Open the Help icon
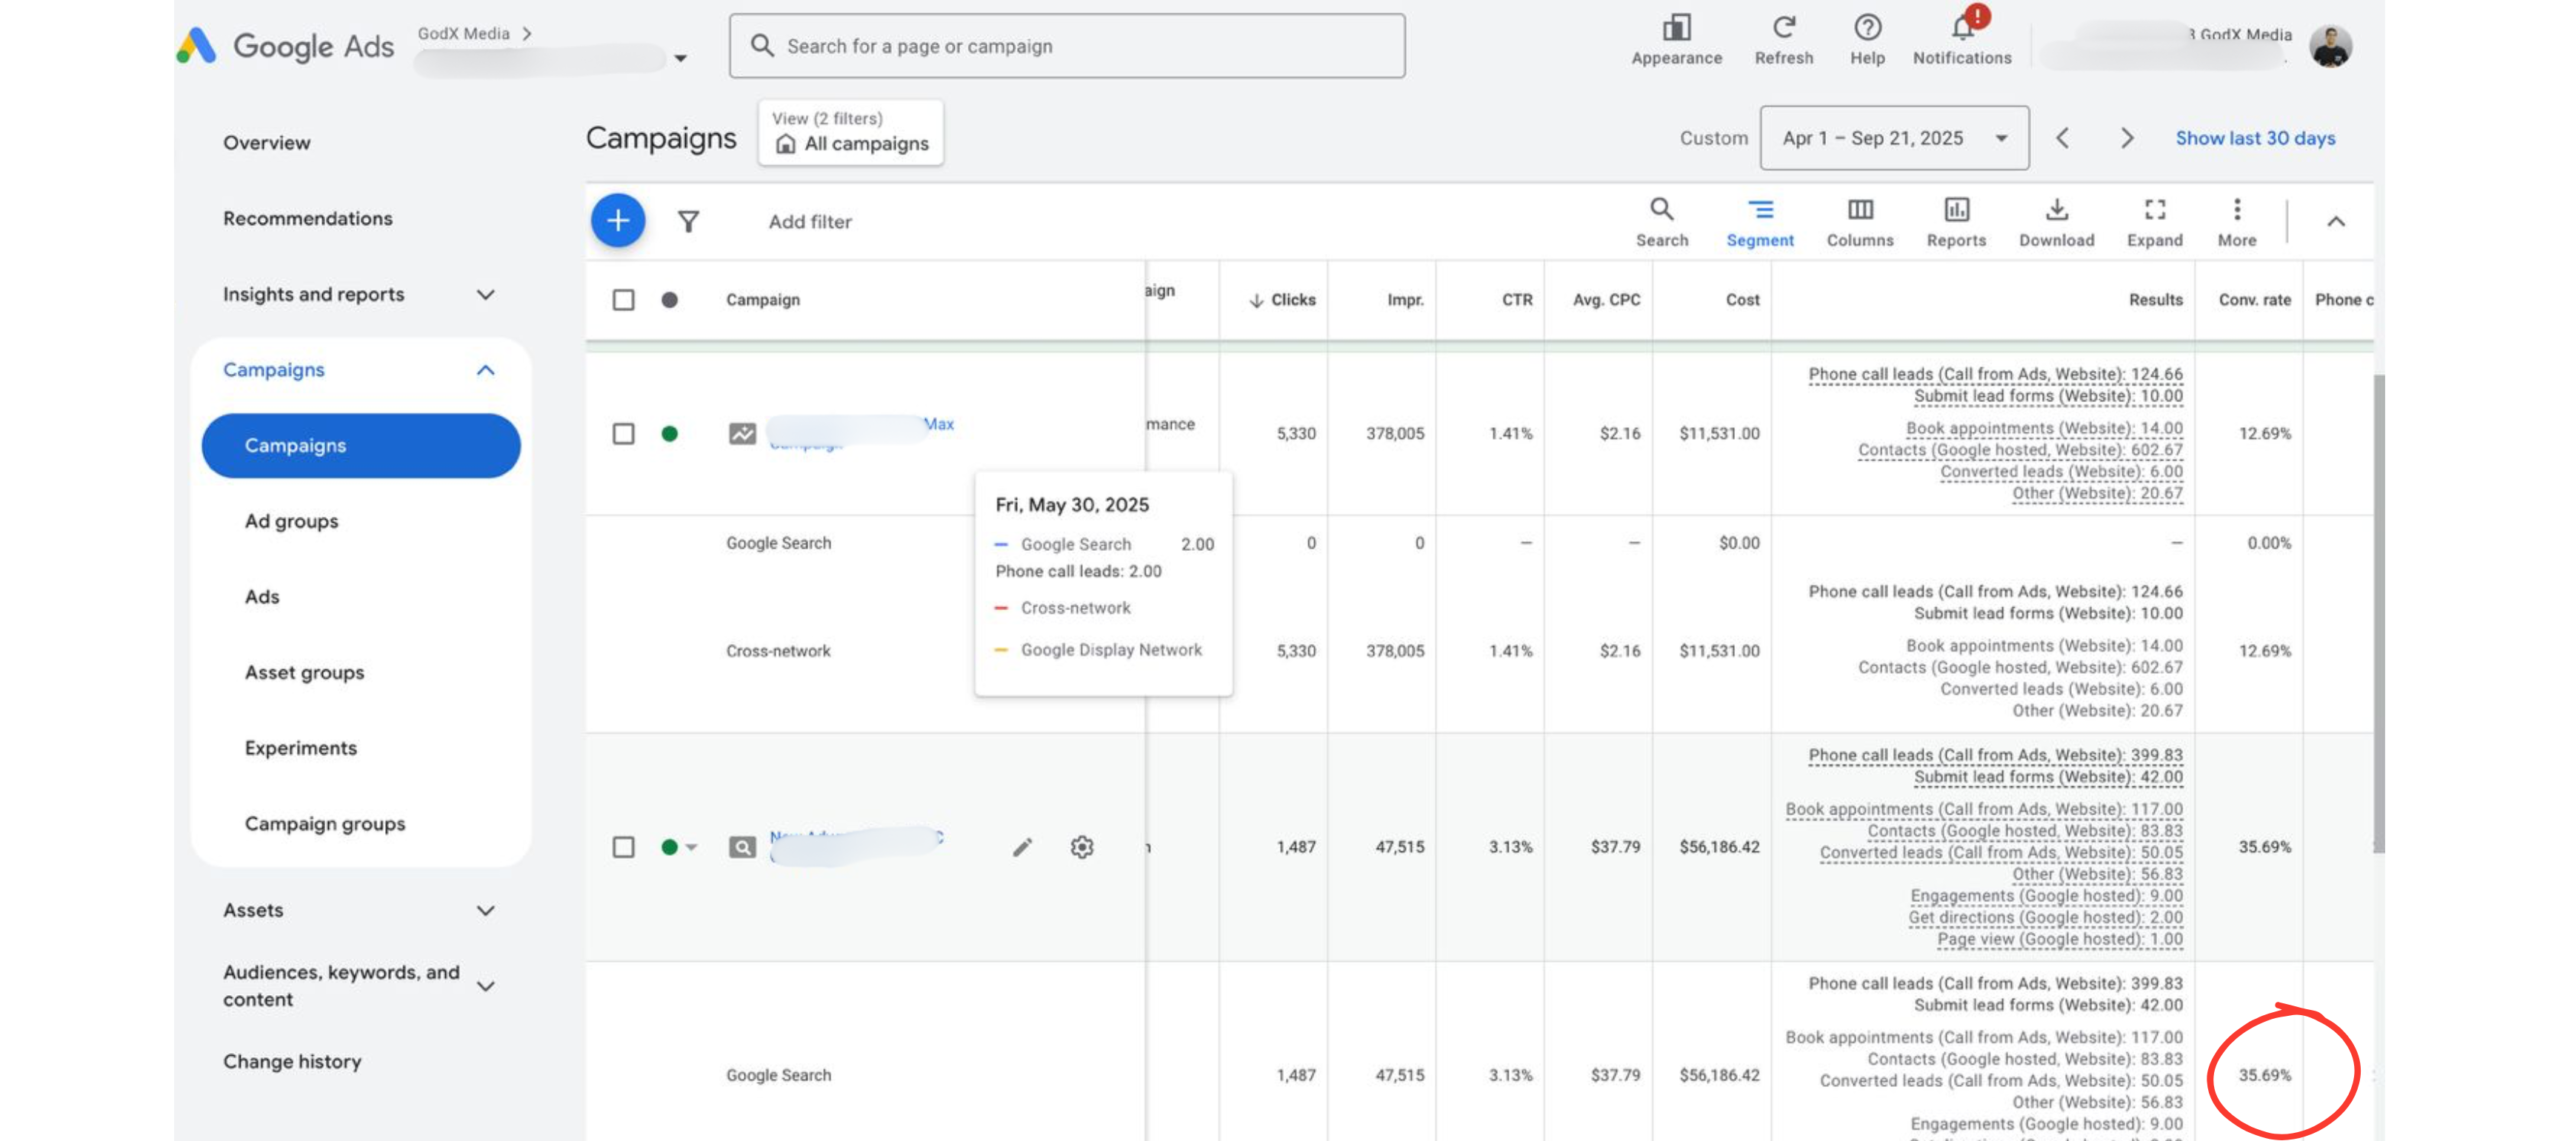Image resolution: width=2560 pixels, height=1141 pixels. pos(1866,27)
